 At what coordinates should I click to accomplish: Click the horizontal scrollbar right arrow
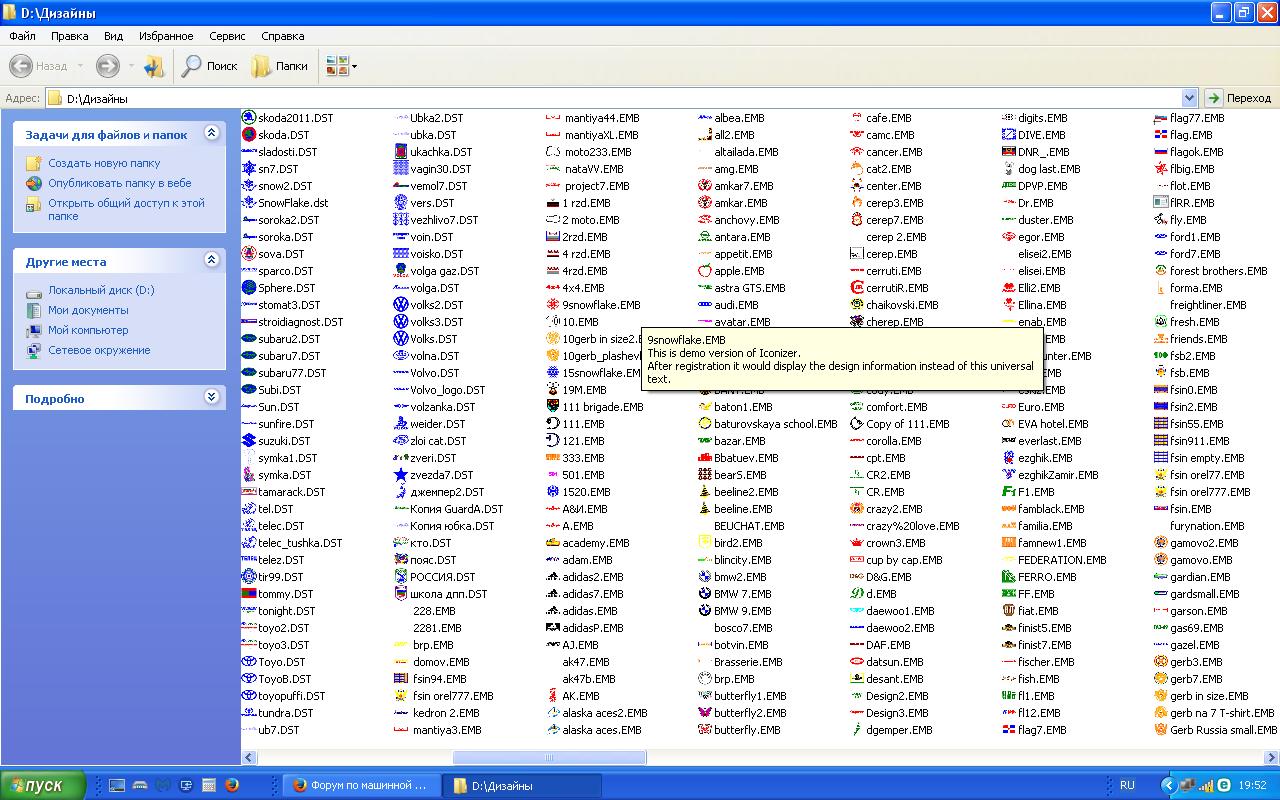pyautogui.click(x=1271, y=757)
